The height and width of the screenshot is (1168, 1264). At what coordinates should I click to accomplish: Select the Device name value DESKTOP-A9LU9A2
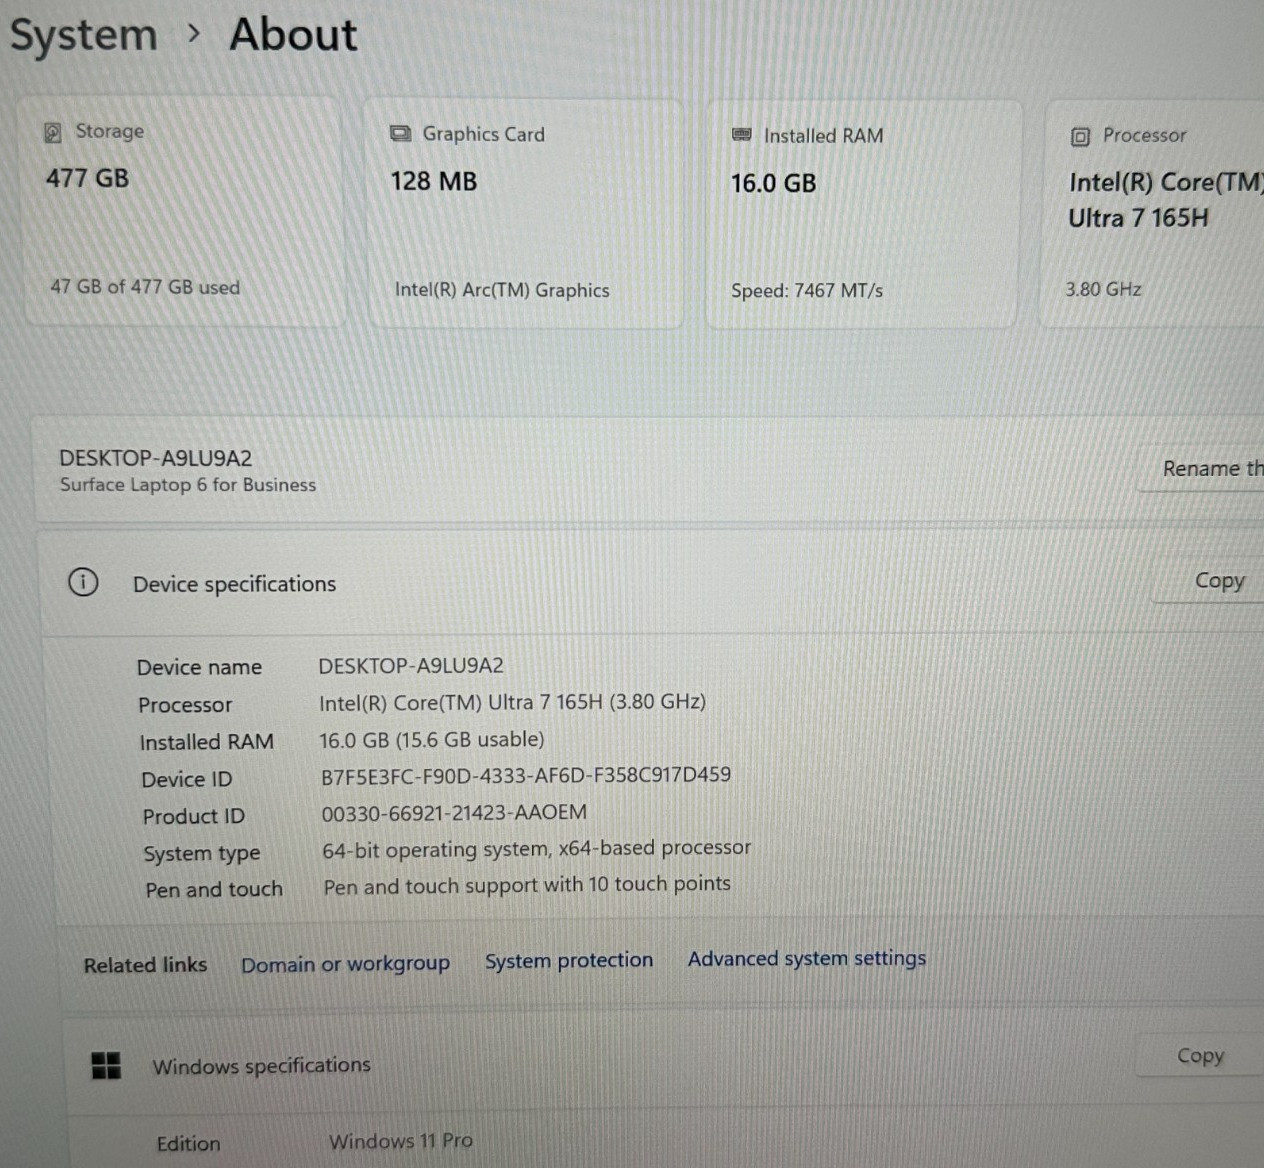(x=411, y=665)
